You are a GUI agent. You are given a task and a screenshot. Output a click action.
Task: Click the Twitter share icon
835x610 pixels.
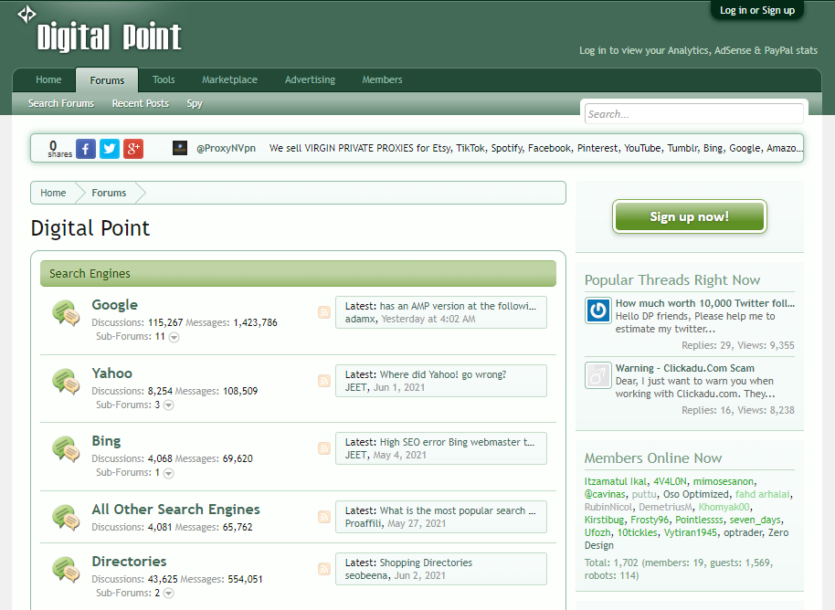[x=110, y=149]
